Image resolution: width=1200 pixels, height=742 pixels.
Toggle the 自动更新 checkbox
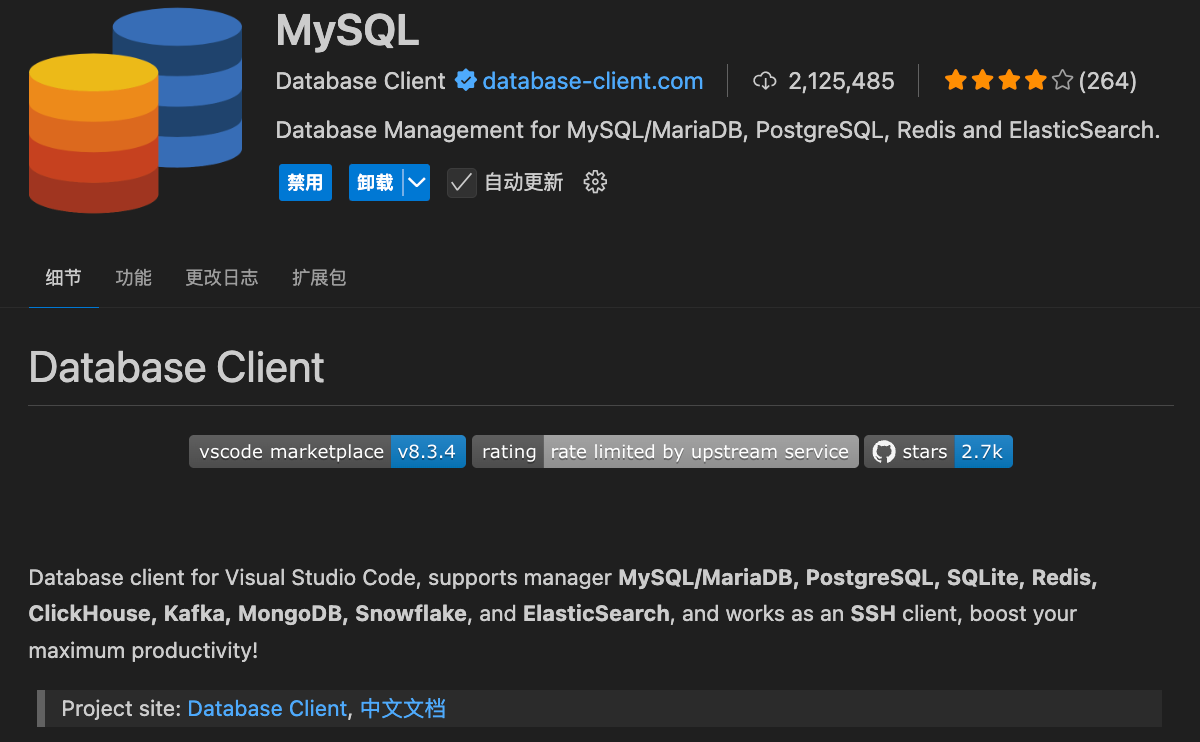tap(461, 182)
